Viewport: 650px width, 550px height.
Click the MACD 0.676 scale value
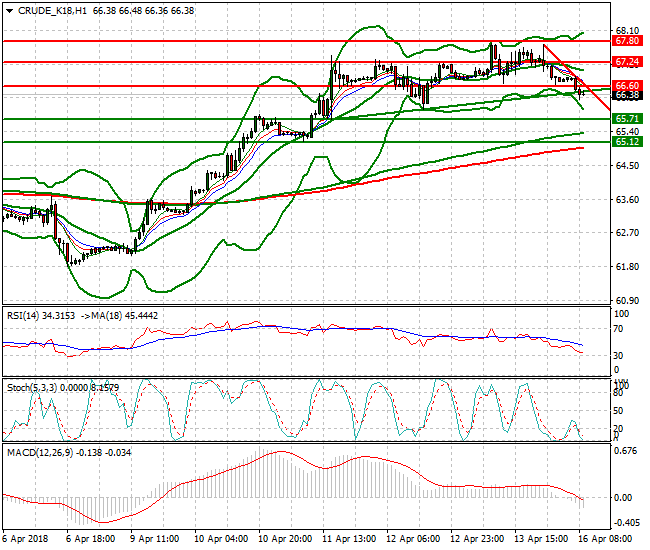[625, 451]
